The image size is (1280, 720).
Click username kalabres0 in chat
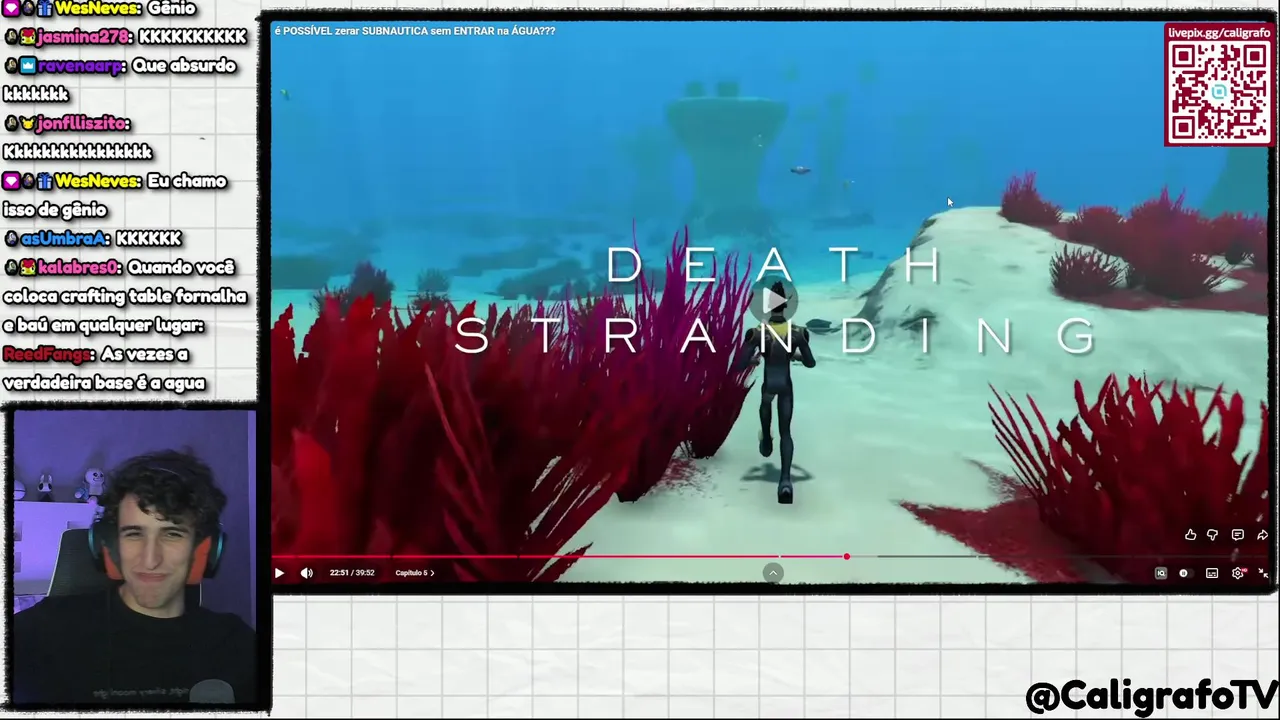[x=79, y=267]
